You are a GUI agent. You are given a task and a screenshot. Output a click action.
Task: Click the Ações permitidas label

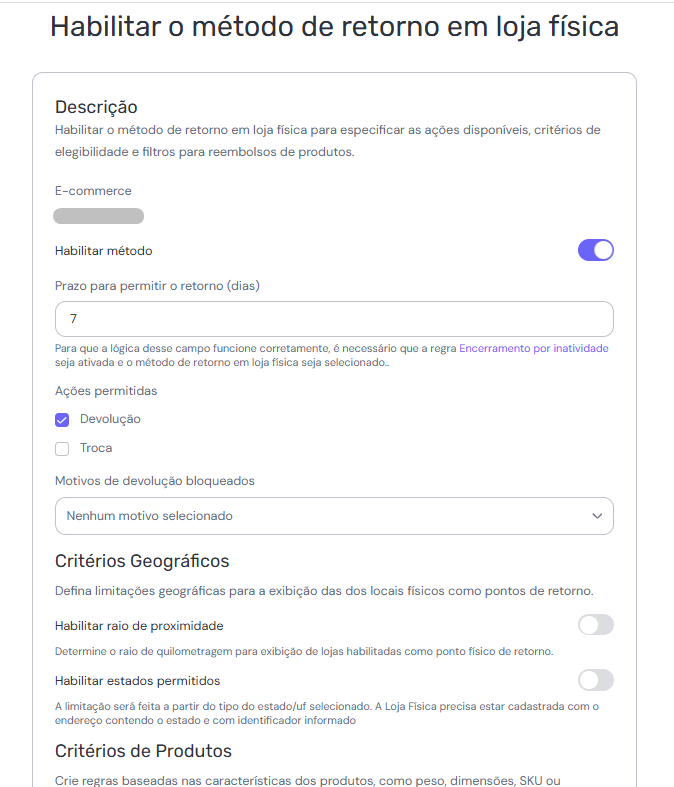coord(105,391)
